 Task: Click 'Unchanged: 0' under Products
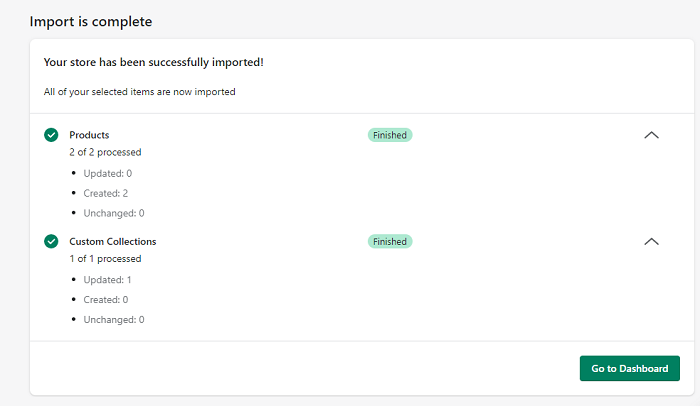(x=114, y=213)
